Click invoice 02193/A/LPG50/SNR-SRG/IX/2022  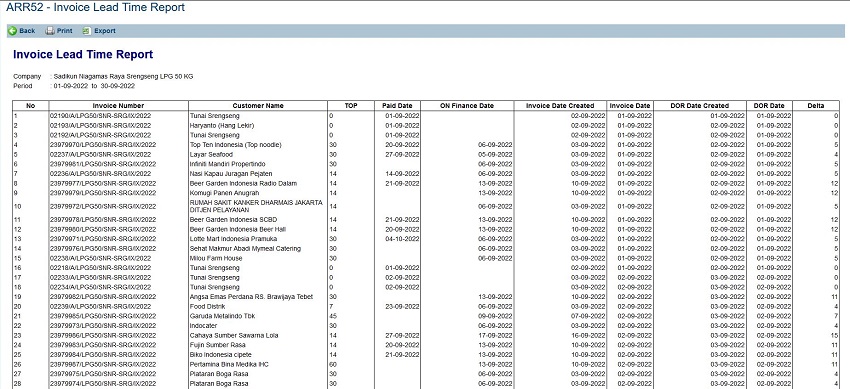pos(100,126)
